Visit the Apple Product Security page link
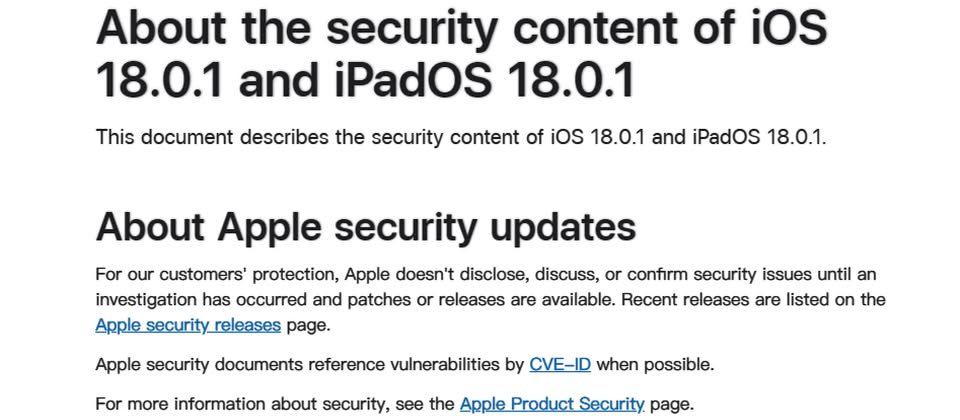Image resolution: width=960 pixels, height=420 pixels. [x=552, y=404]
